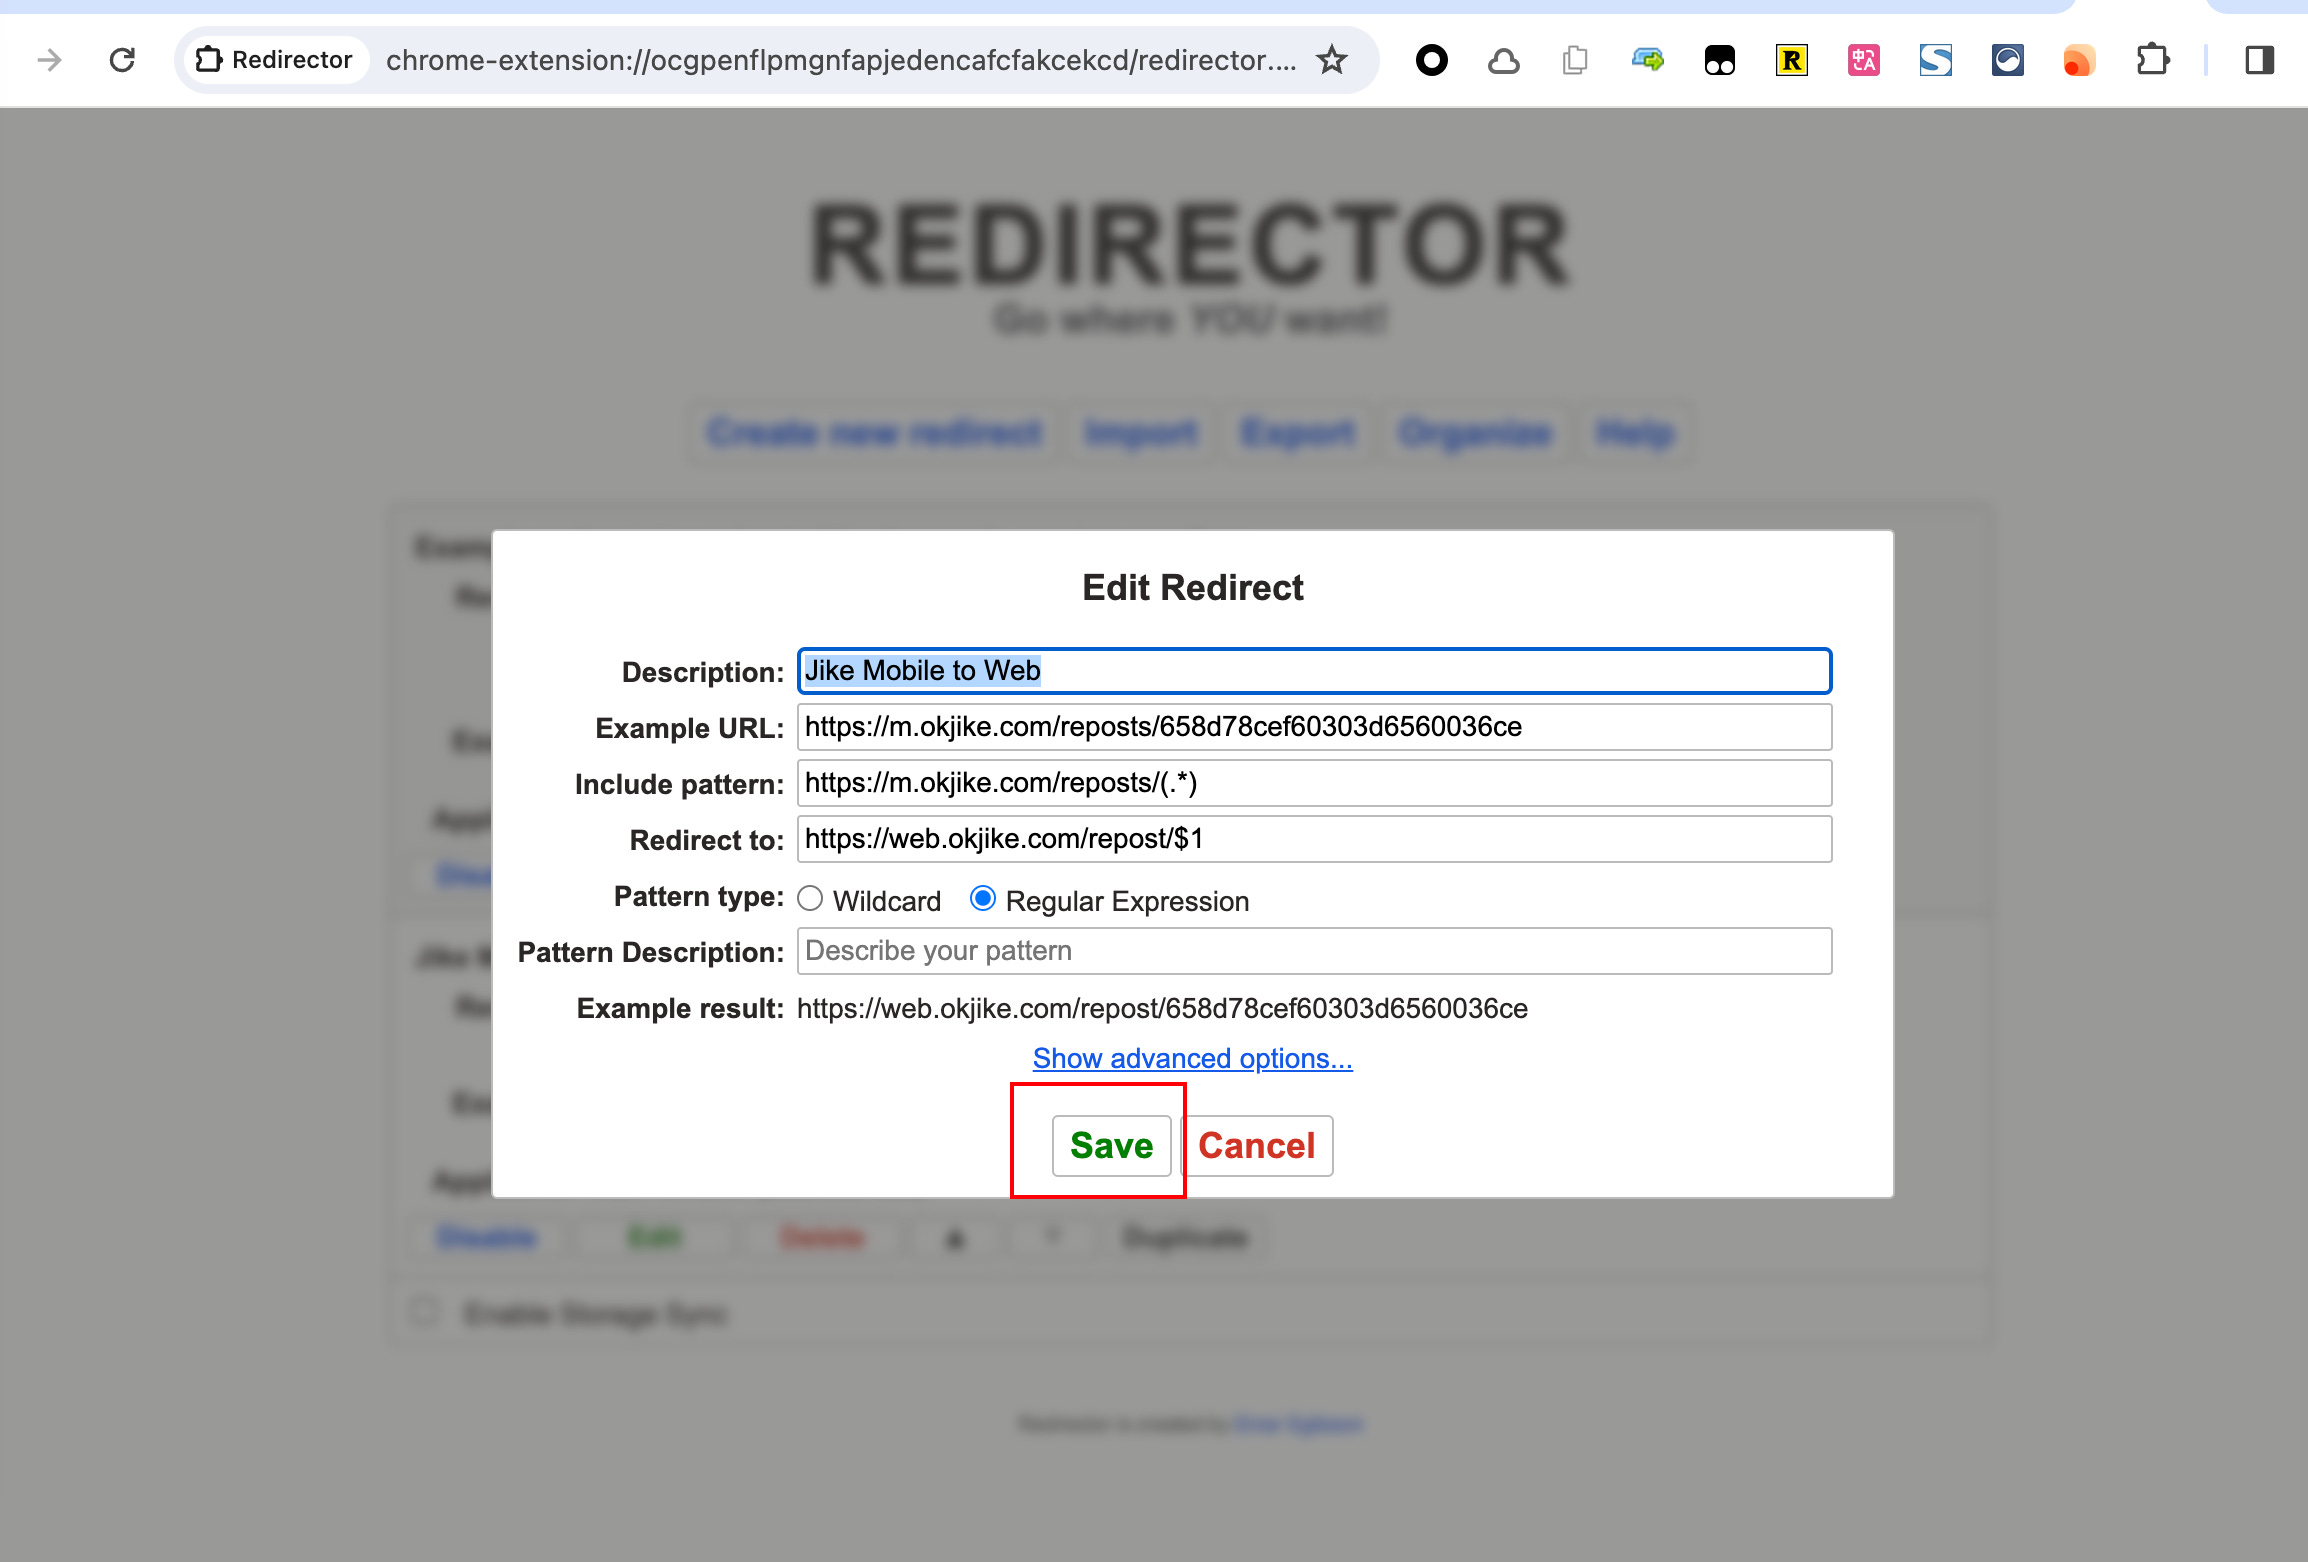This screenshot has width=2308, height=1562.
Task: Select the Wildcard pattern type
Action: [x=810, y=899]
